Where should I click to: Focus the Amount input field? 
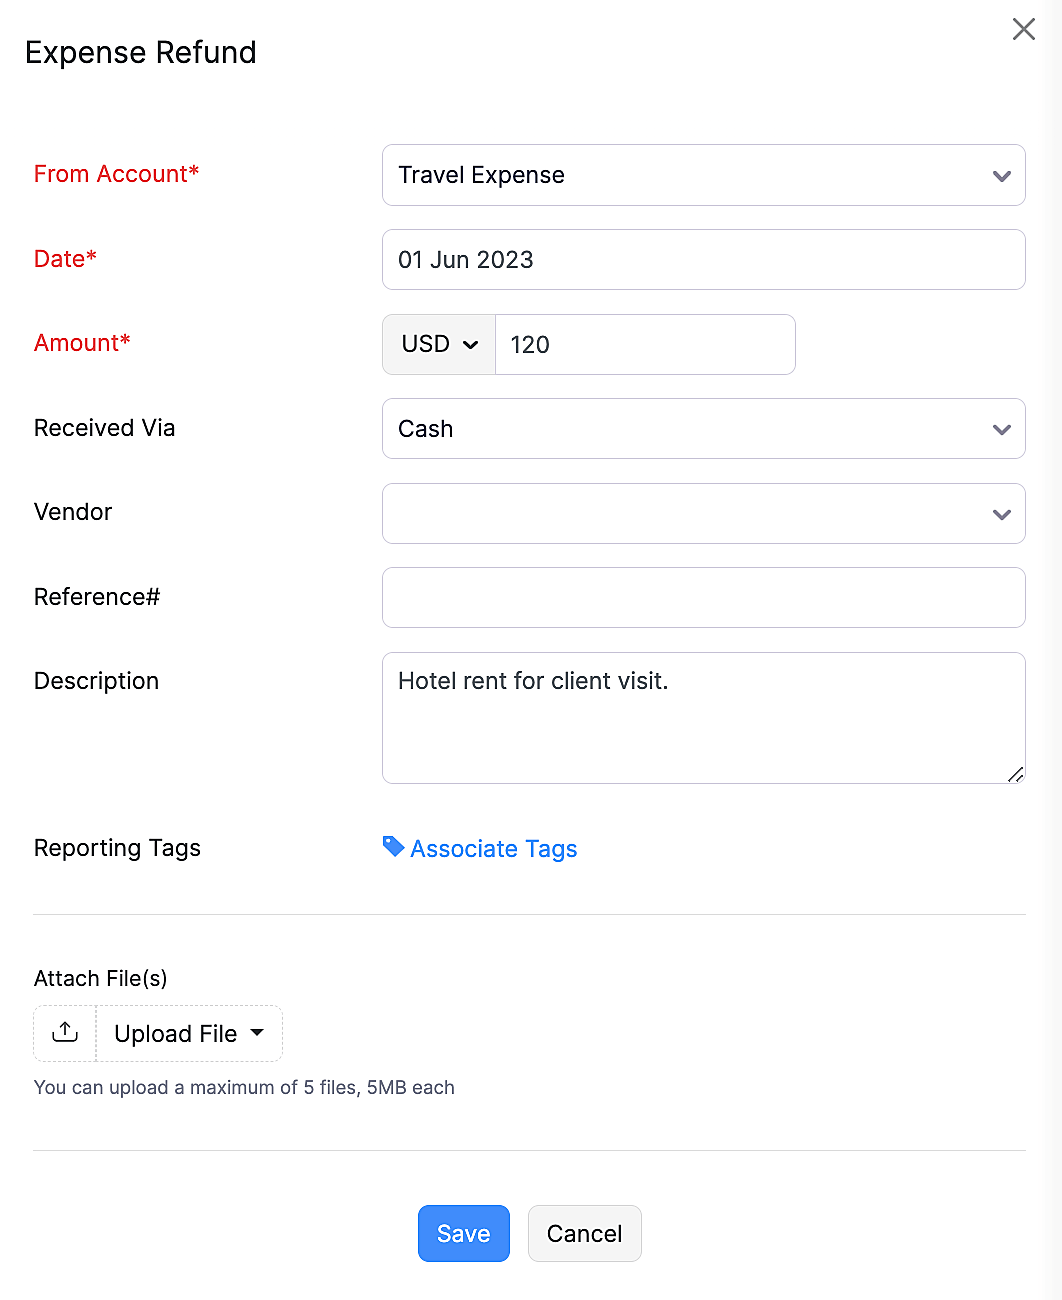click(645, 345)
